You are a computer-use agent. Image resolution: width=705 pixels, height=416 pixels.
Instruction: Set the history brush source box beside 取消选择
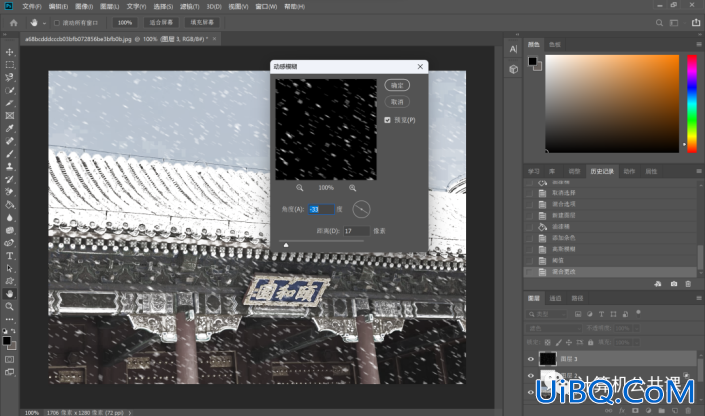(529, 193)
